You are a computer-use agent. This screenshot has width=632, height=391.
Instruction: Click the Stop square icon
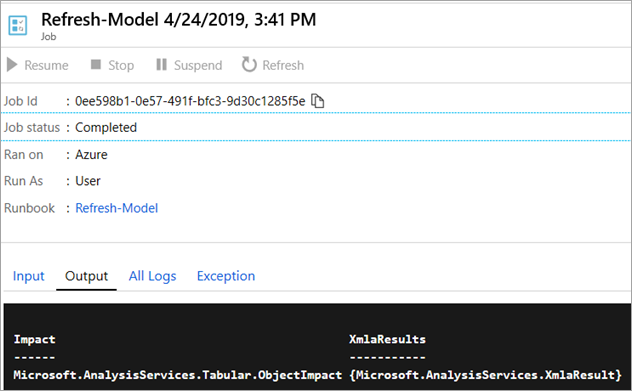[96, 64]
